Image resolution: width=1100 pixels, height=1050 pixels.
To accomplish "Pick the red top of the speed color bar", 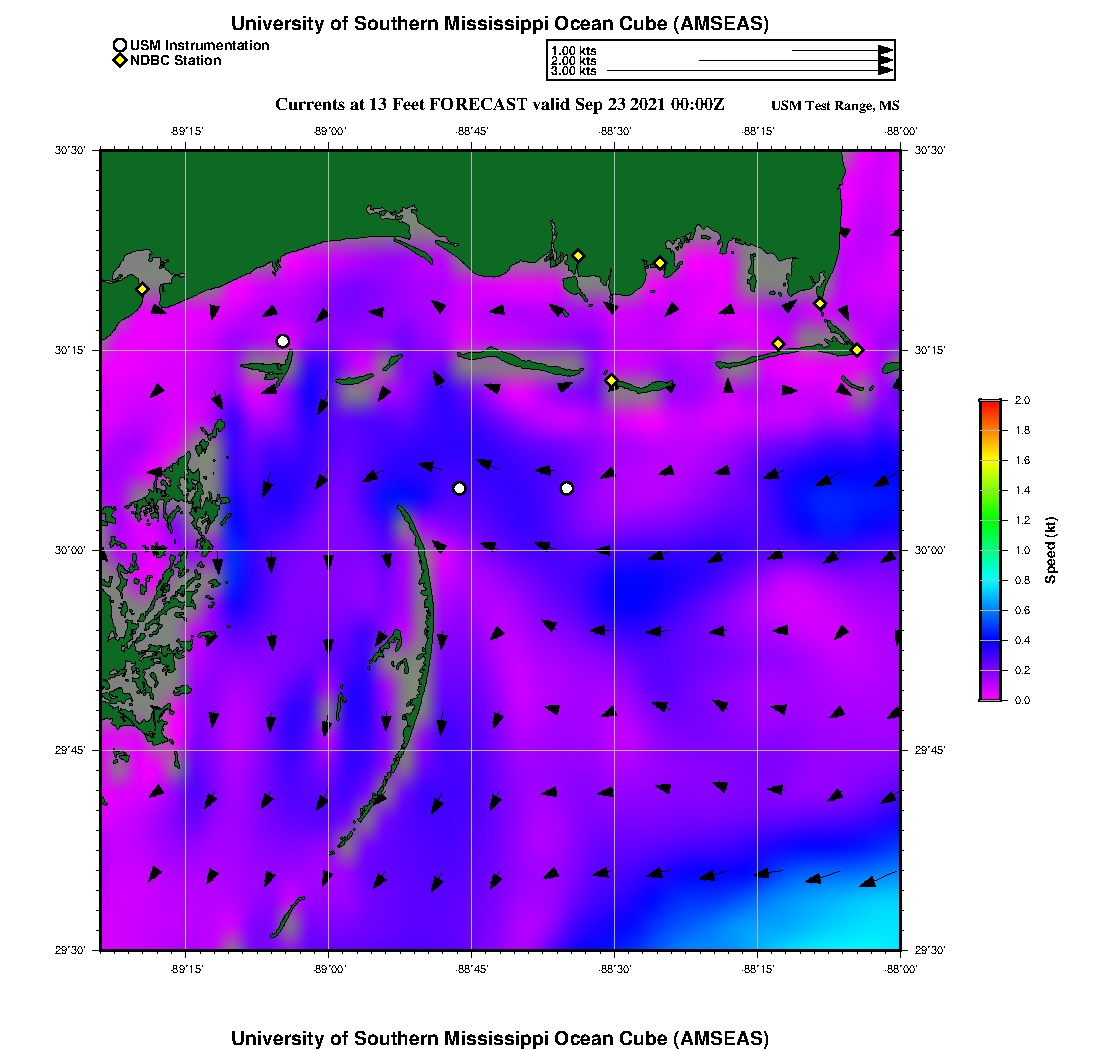I will 990,404.
